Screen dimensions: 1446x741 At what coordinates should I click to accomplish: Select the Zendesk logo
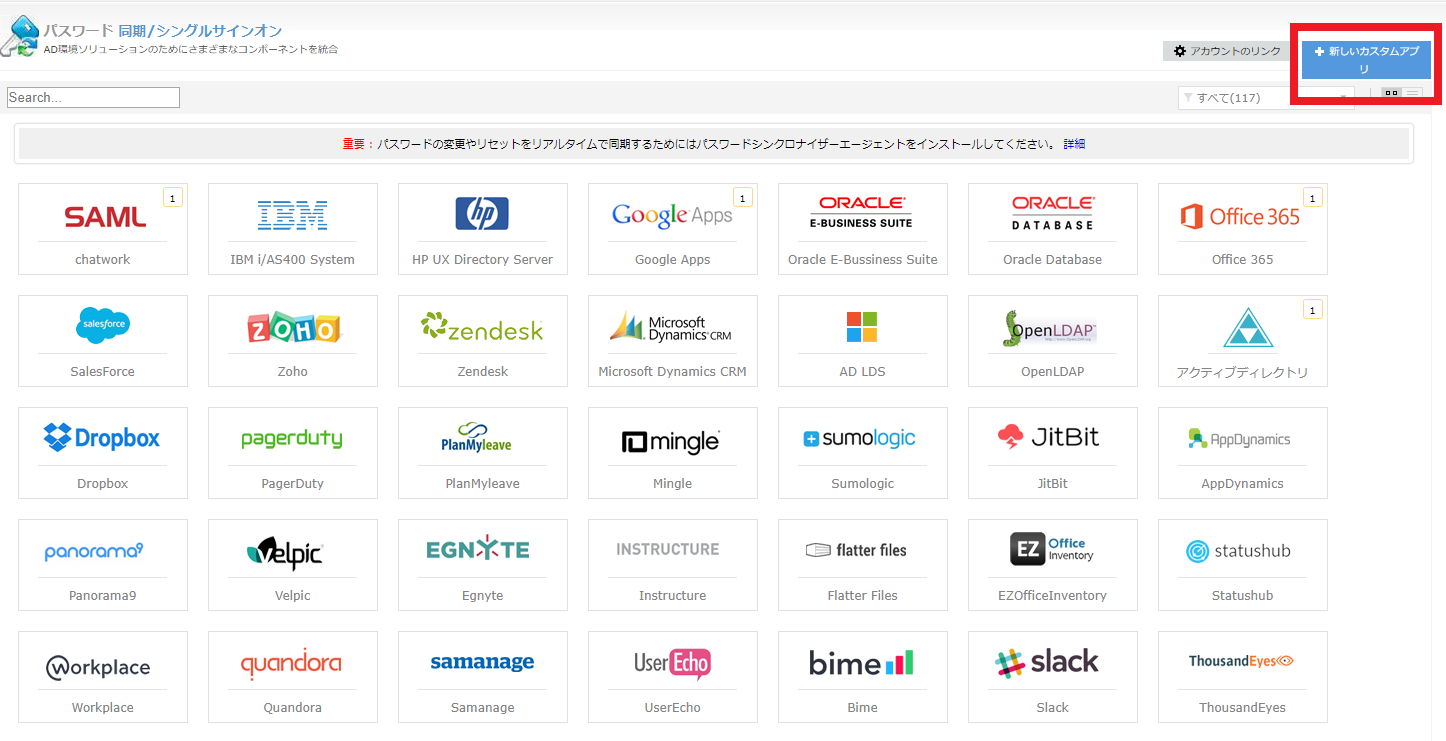483,327
